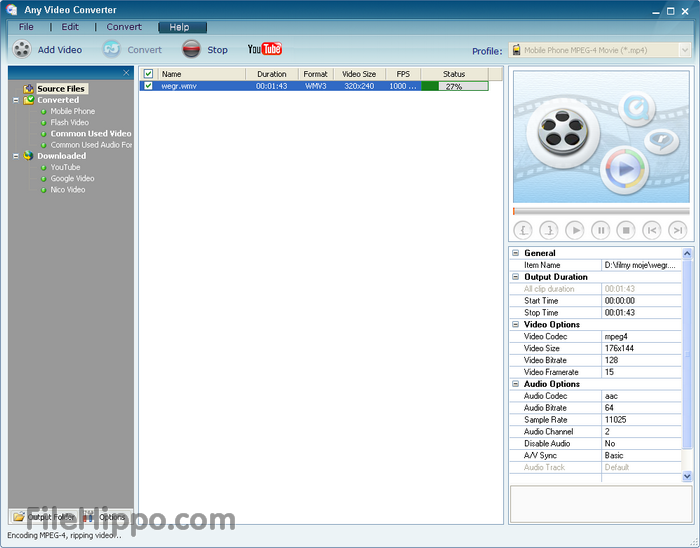Image resolution: width=700 pixels, height=548 pixels.
Task: Click the Converted folder icon
Action: point(29,100)
